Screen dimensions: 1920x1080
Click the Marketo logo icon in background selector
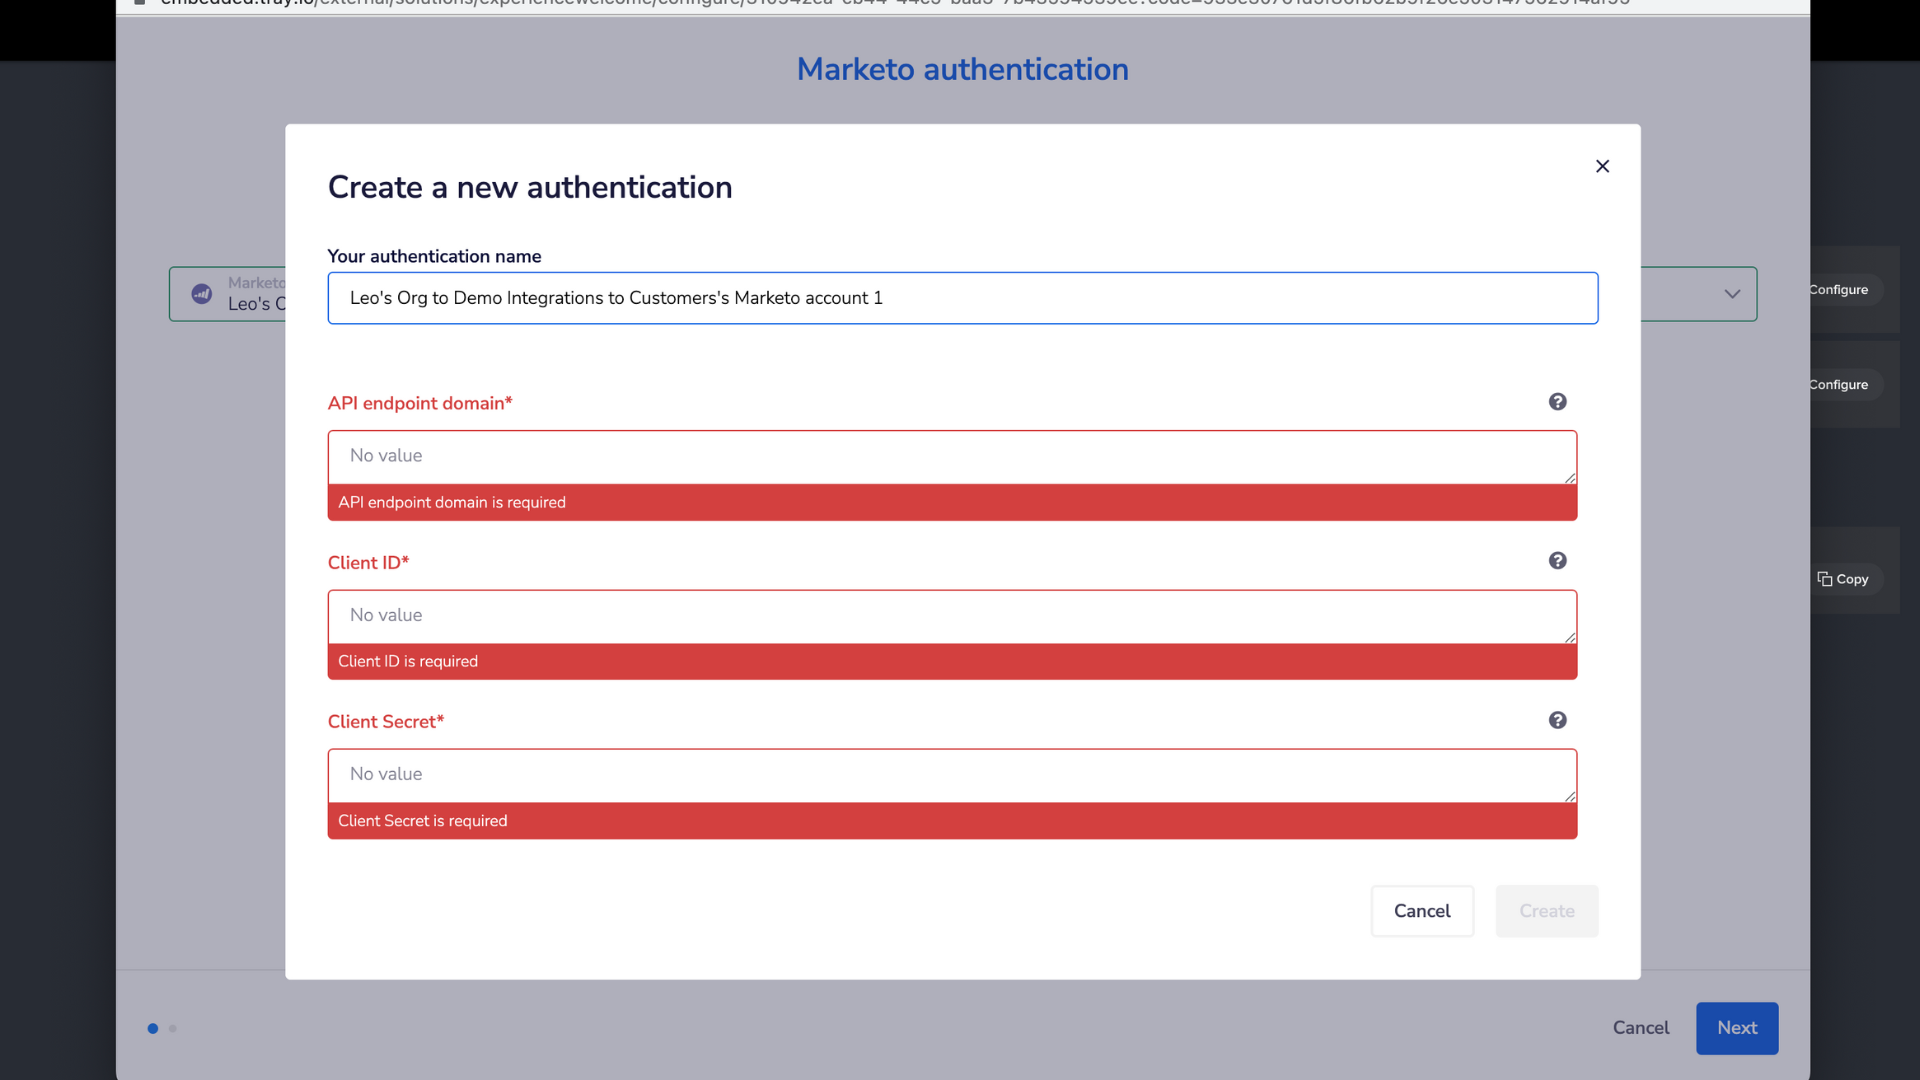pyautogui.click(x=202, y=294)
